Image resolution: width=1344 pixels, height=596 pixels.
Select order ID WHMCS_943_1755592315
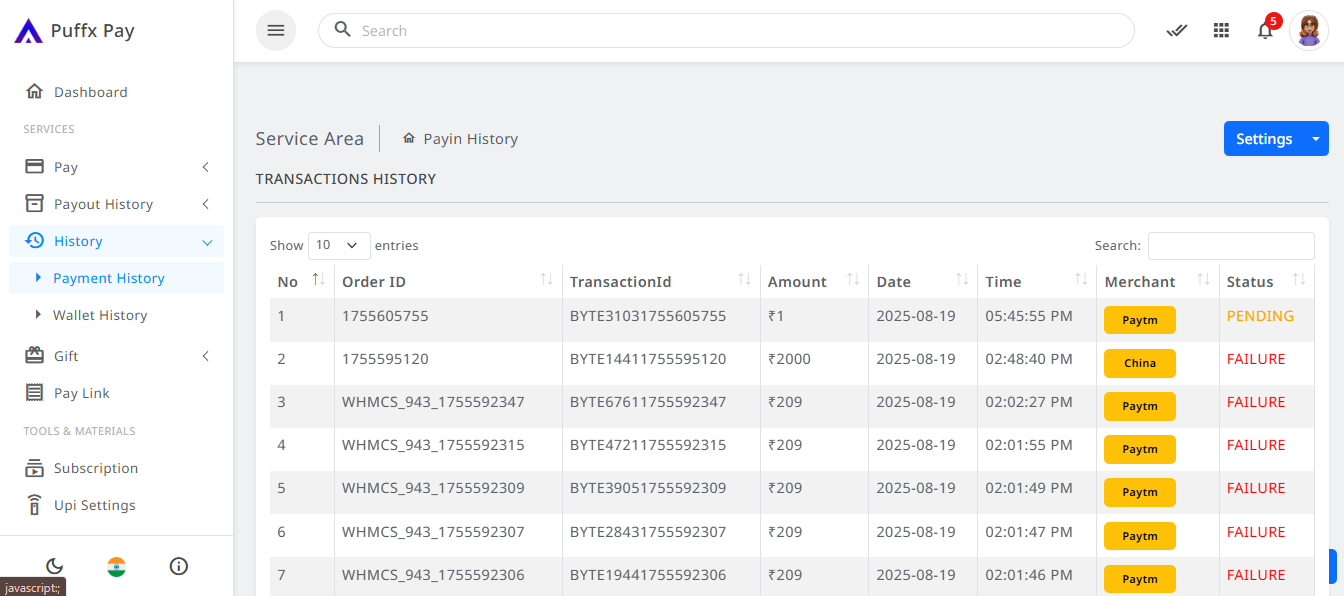click(433, 445)
